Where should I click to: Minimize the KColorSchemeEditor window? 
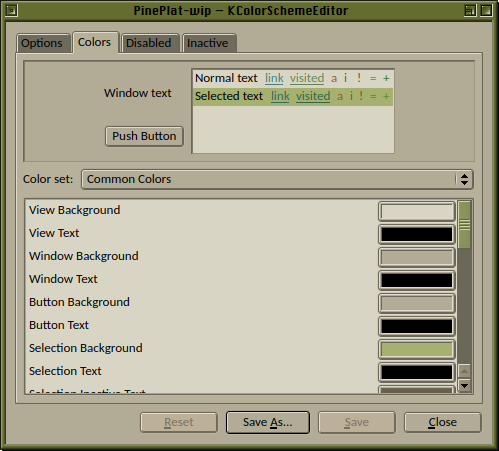470,11
